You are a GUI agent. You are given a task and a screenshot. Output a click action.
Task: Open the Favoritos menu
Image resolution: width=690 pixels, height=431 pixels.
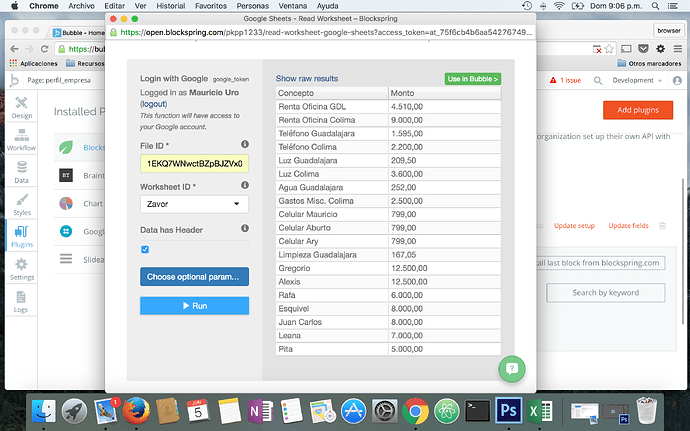(x=211, y=6)
